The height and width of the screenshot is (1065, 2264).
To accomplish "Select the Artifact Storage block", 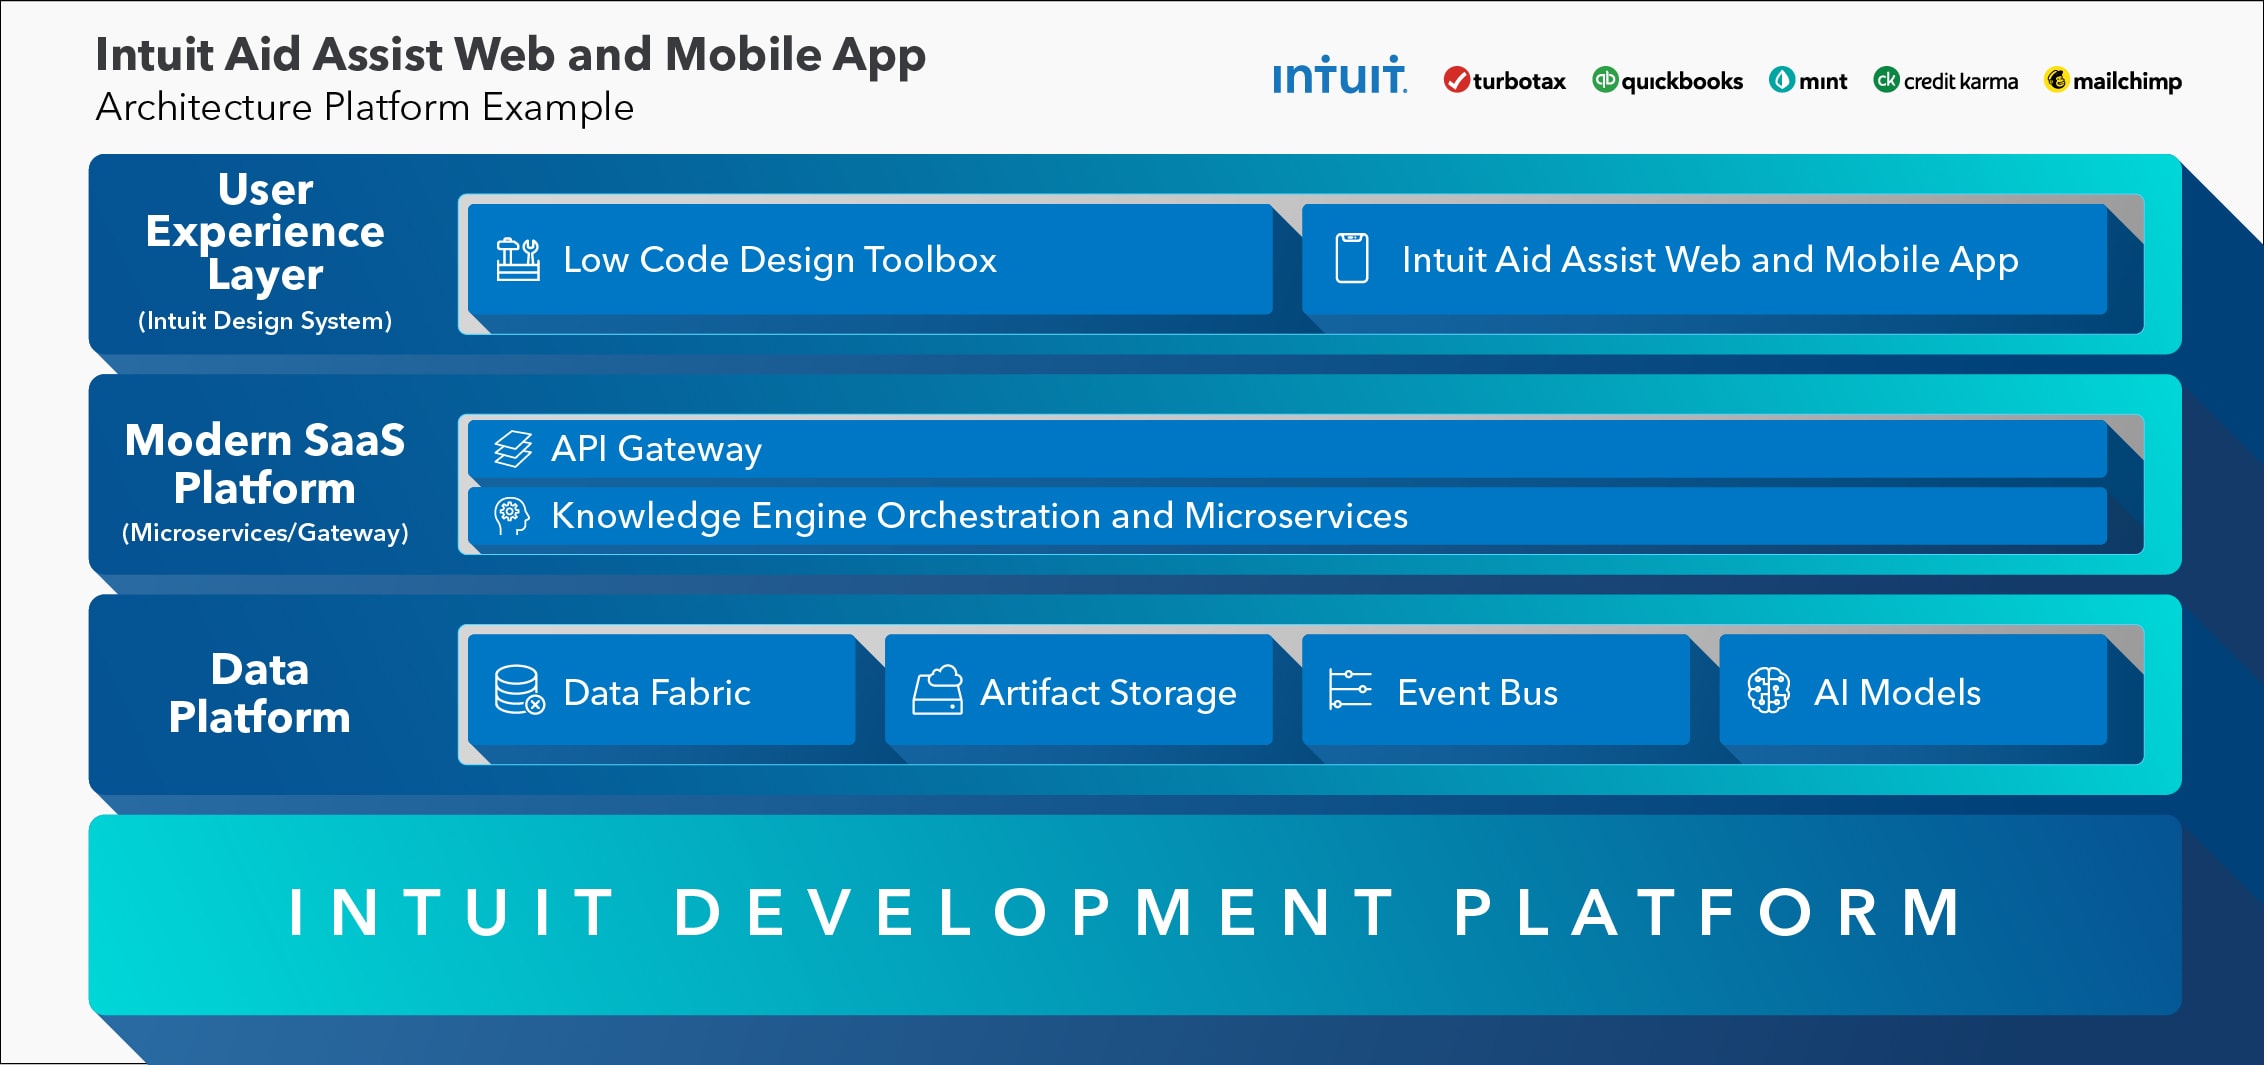I will tap(1079, 690).
